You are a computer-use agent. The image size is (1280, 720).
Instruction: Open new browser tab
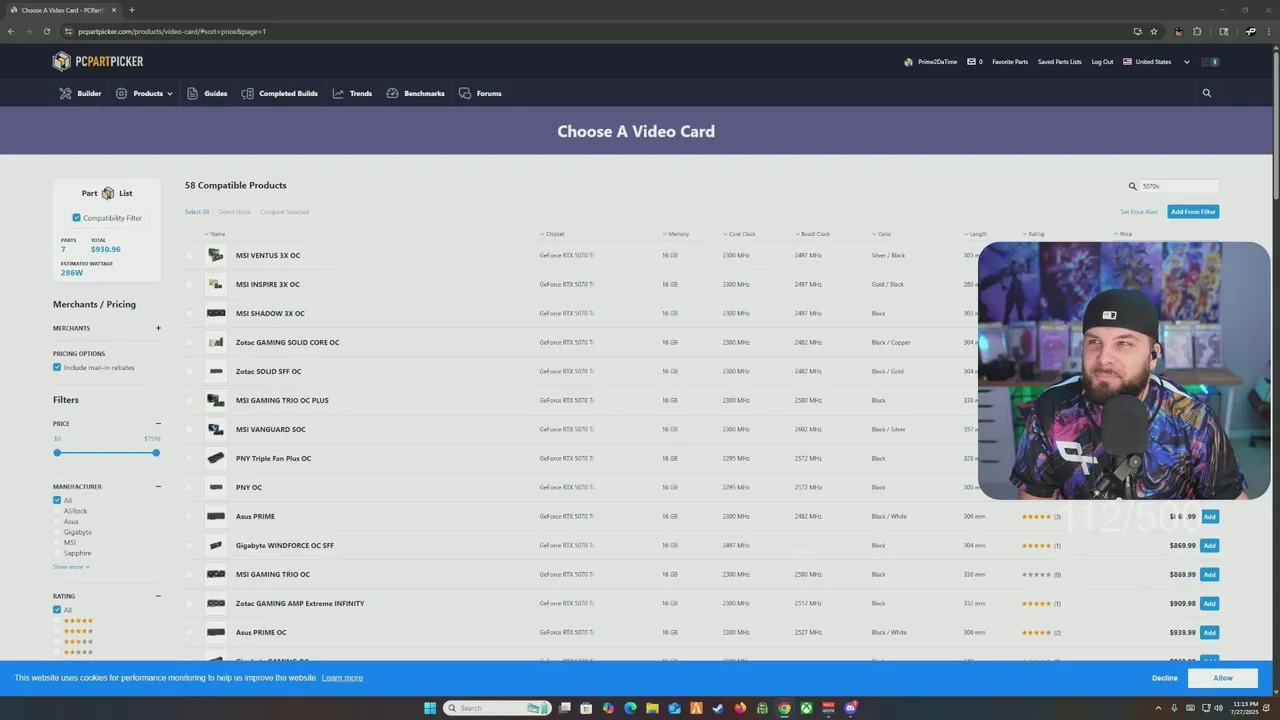coord(131,10)
